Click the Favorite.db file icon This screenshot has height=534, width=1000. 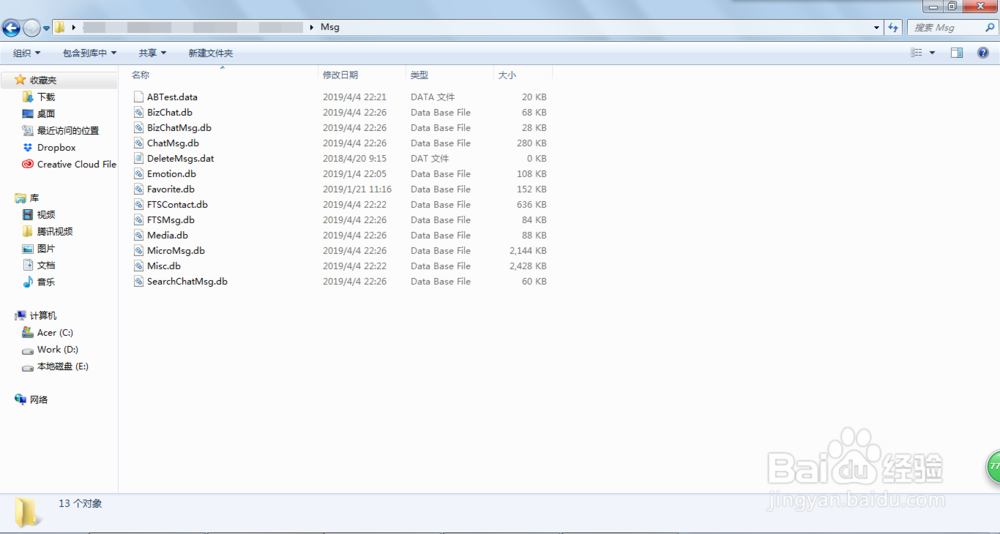[138, 189]
